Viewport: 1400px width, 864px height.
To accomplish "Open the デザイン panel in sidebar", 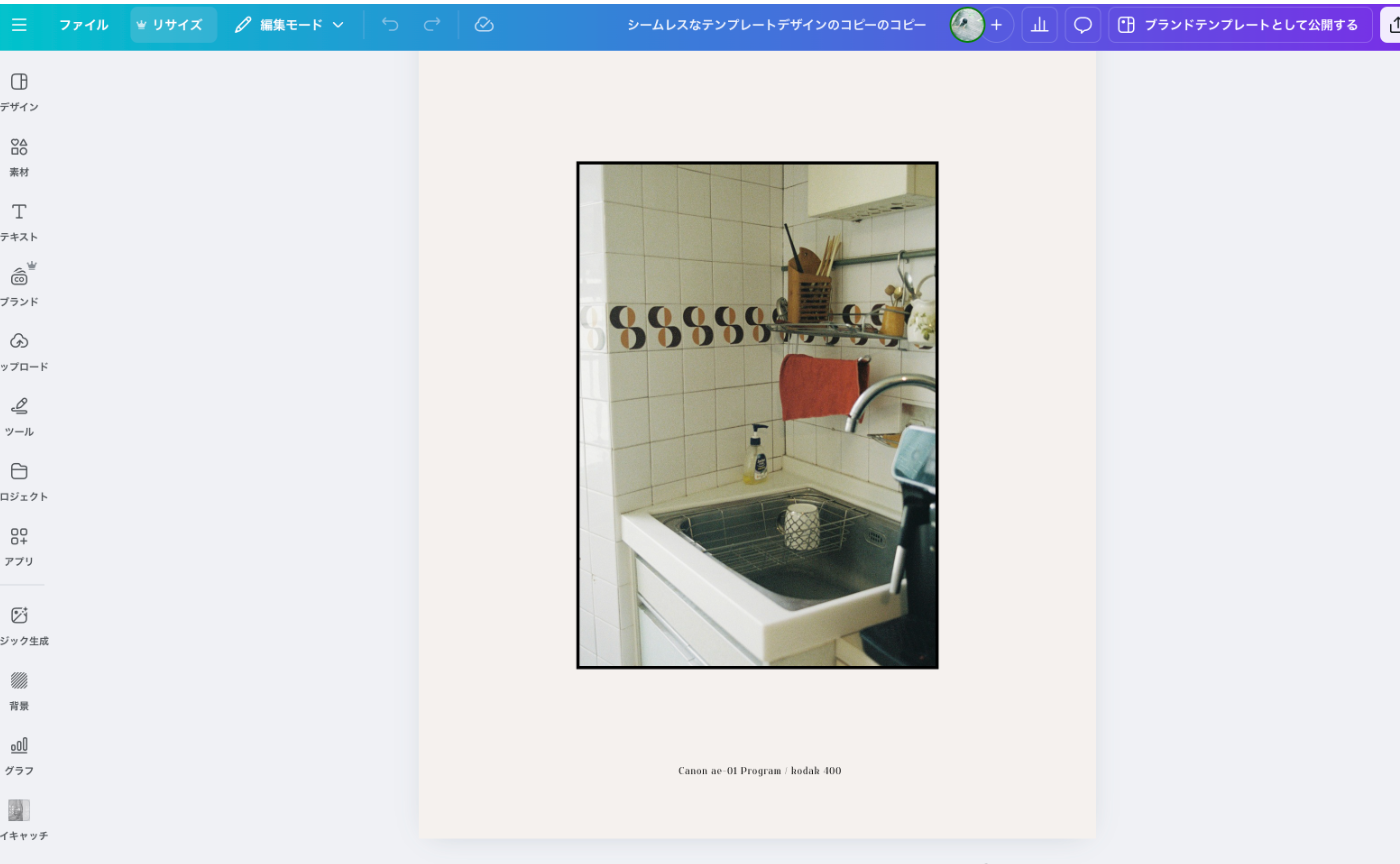I will [x=19, y=90].
